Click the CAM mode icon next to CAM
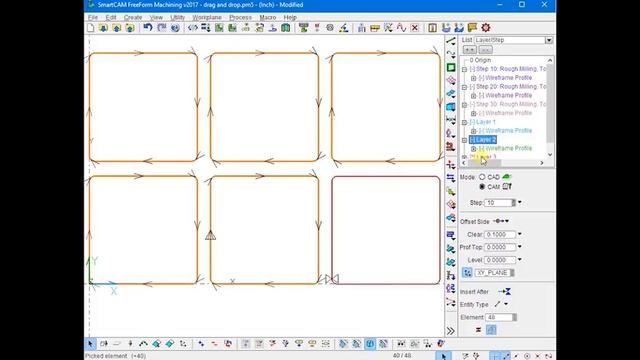Screen dimensions: 640x360 507,187
